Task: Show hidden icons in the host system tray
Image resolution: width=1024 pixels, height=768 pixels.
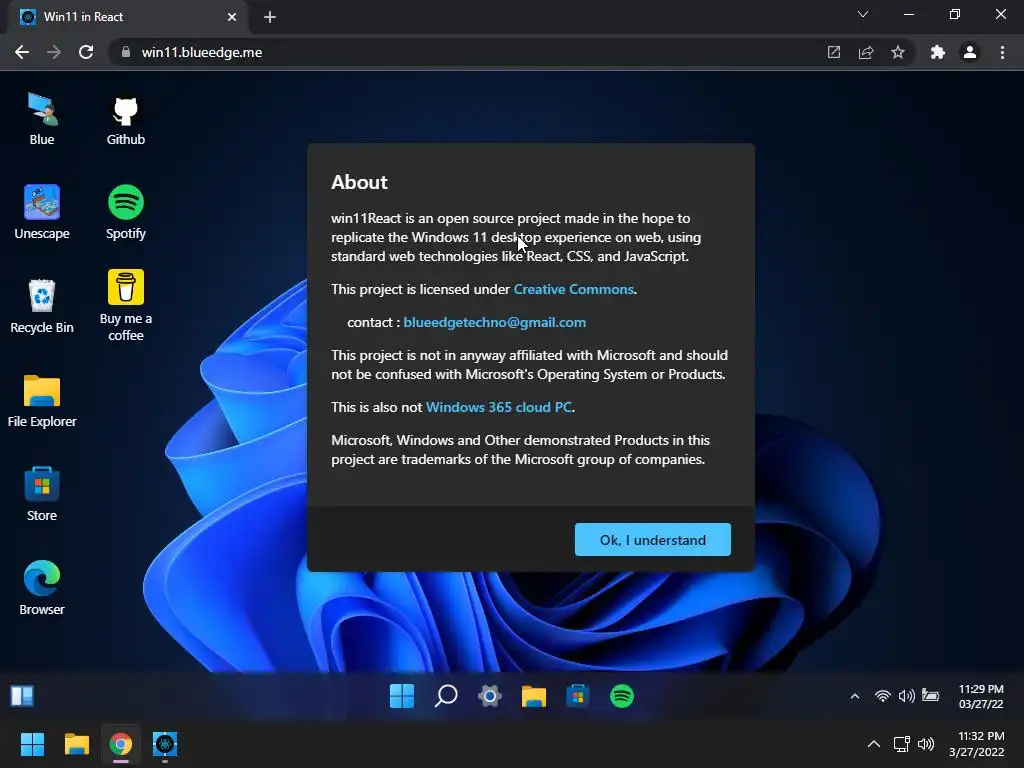Action: click(874, 744)
